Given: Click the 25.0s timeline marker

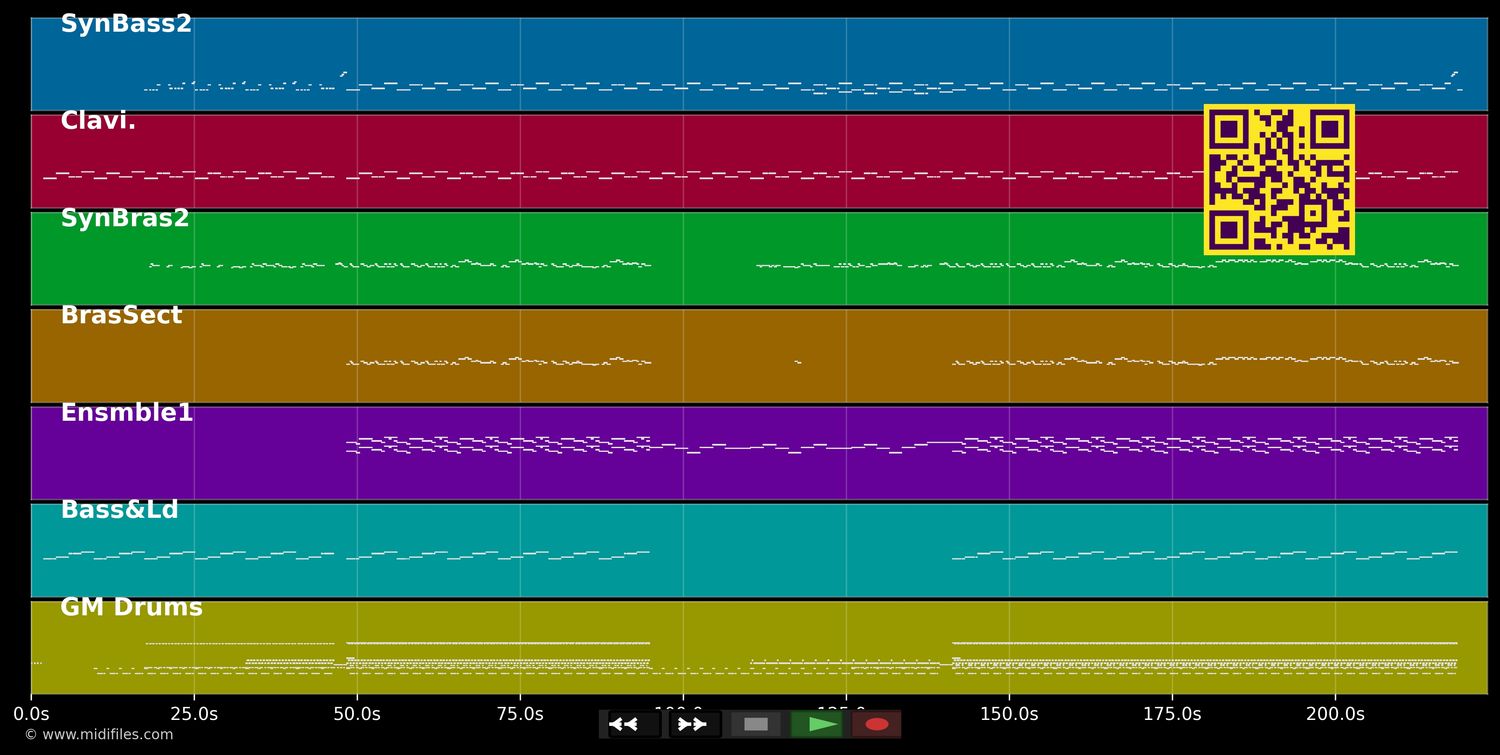Looking at the screenshot, I should (x=196, y=714).
